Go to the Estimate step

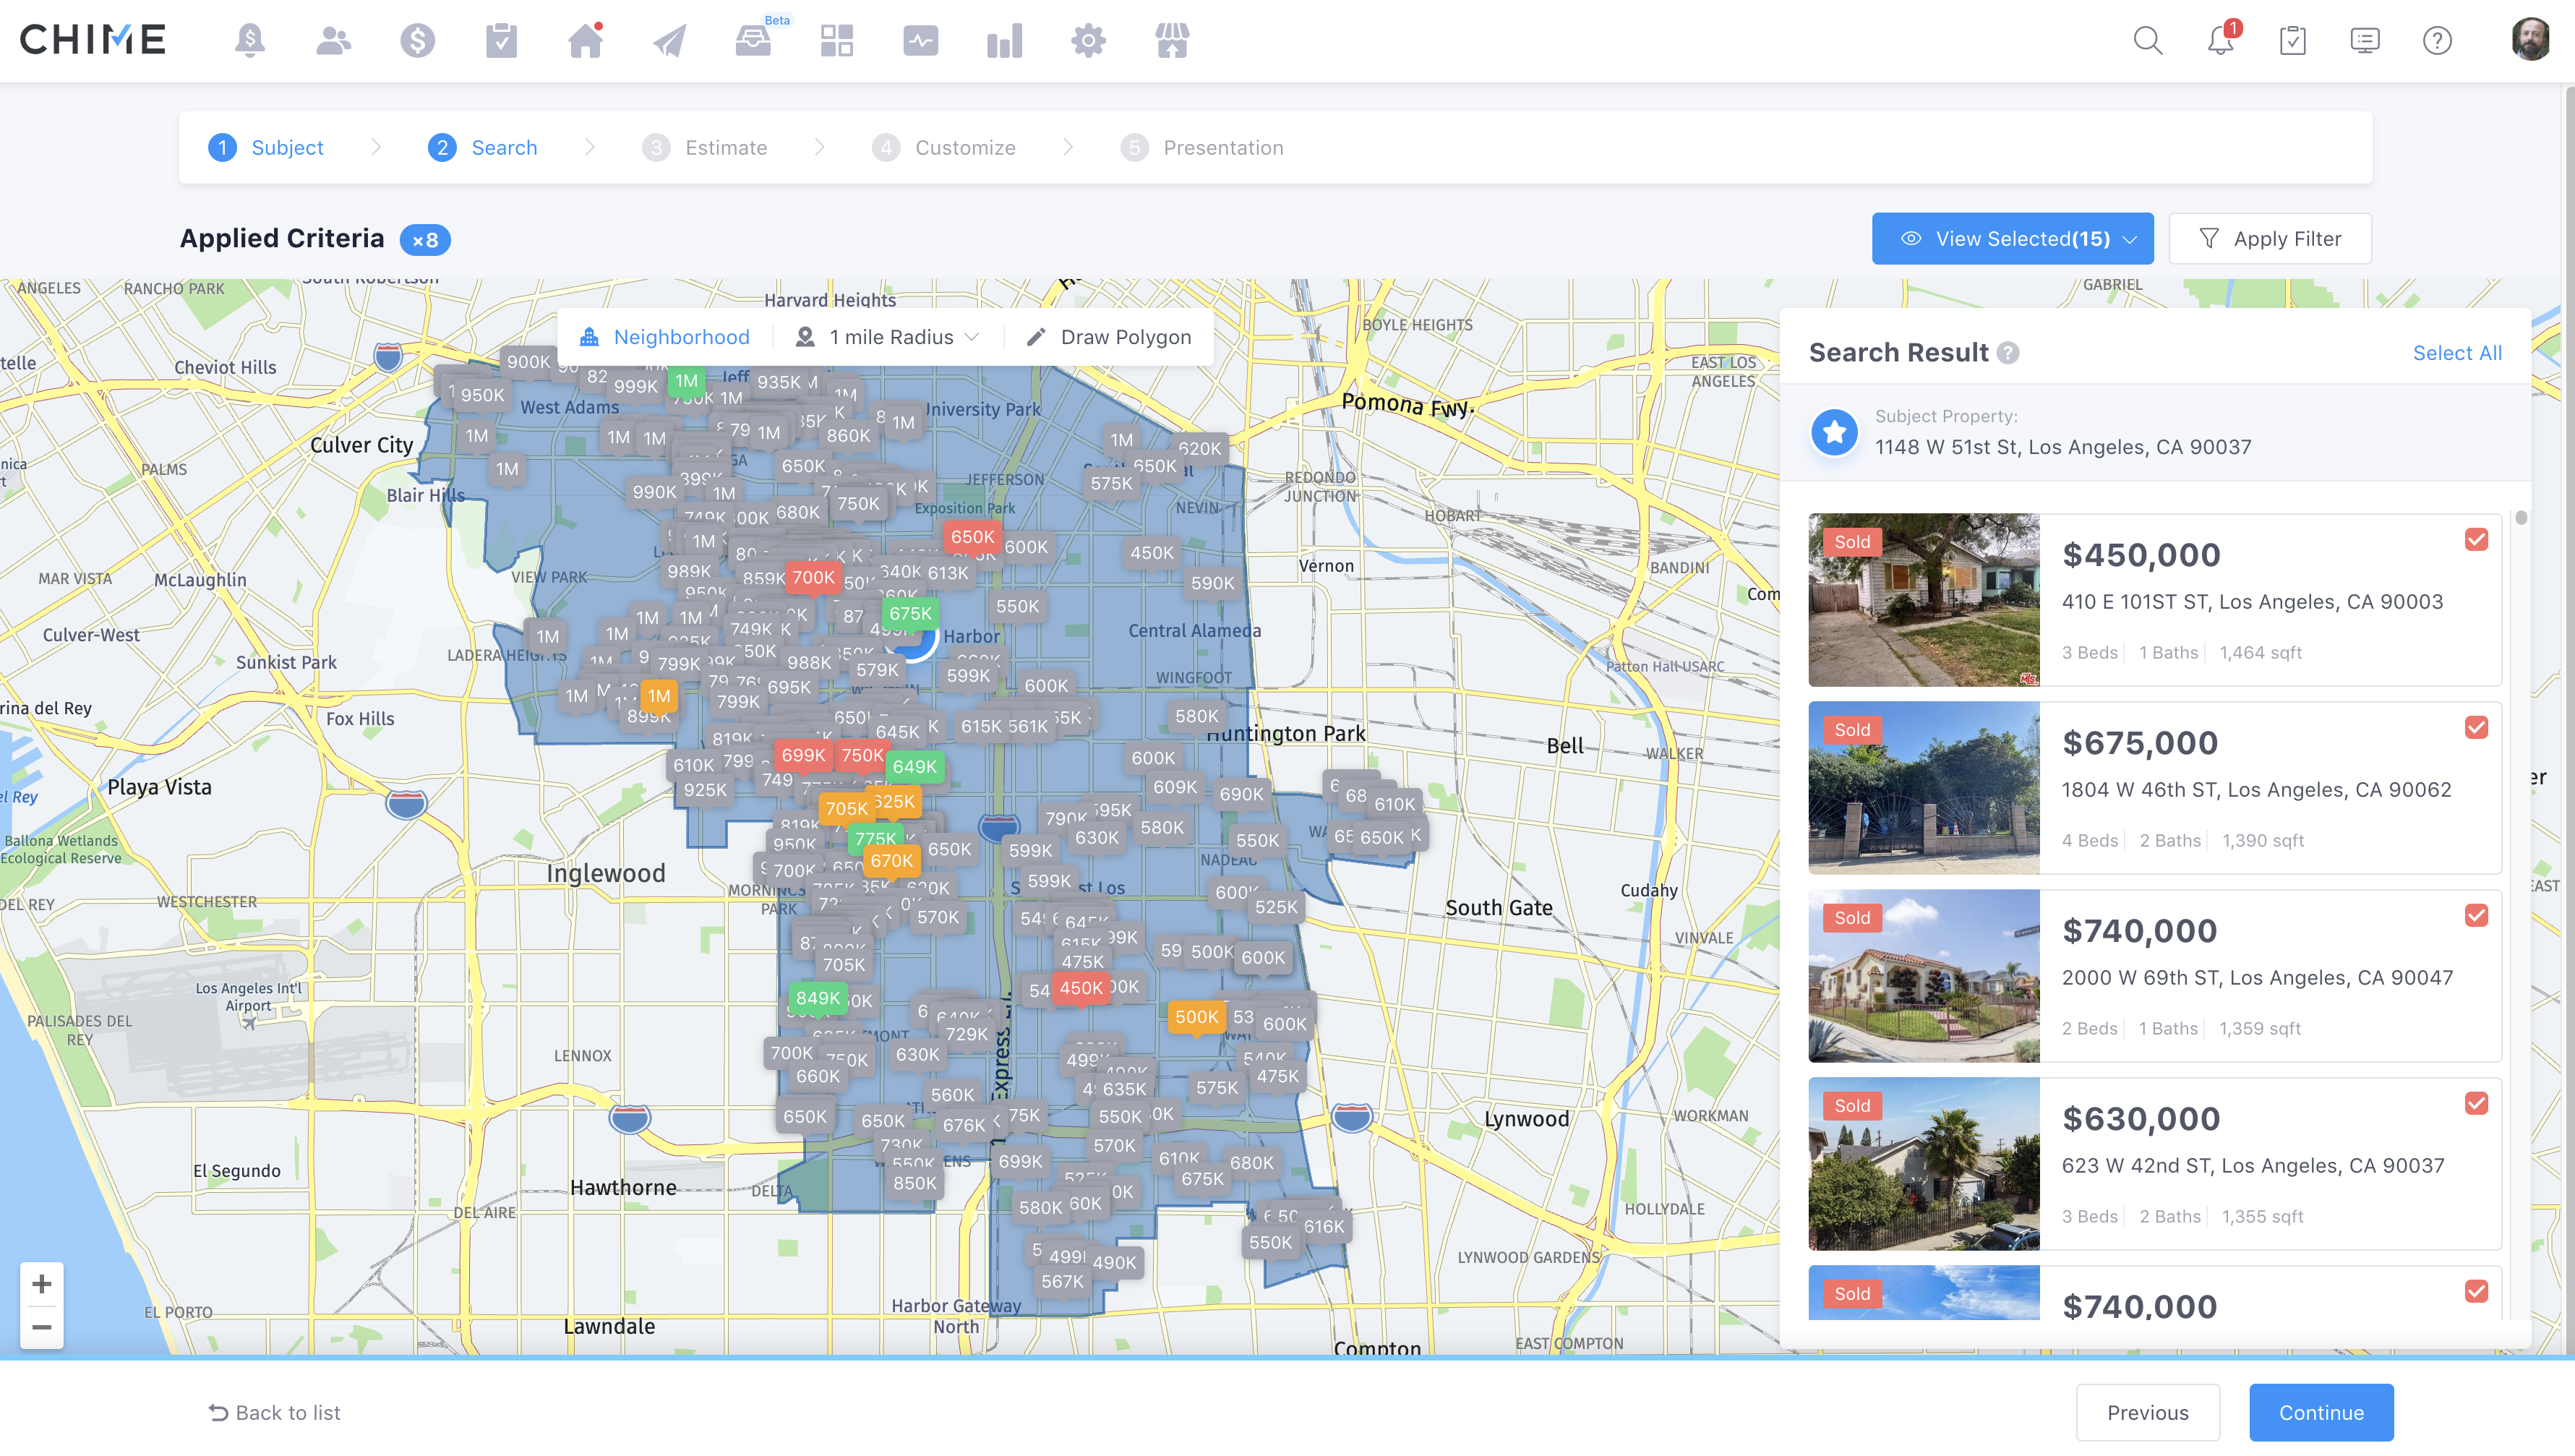click(x=705, y=148)
